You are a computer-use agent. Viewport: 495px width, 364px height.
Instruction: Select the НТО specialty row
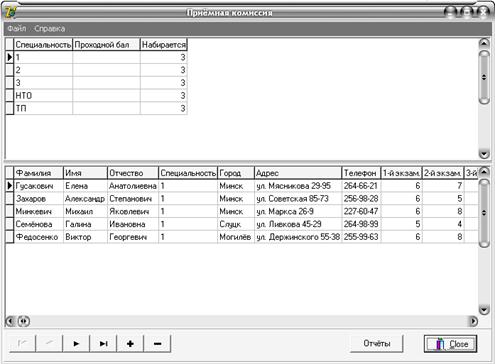click(97, 96)
